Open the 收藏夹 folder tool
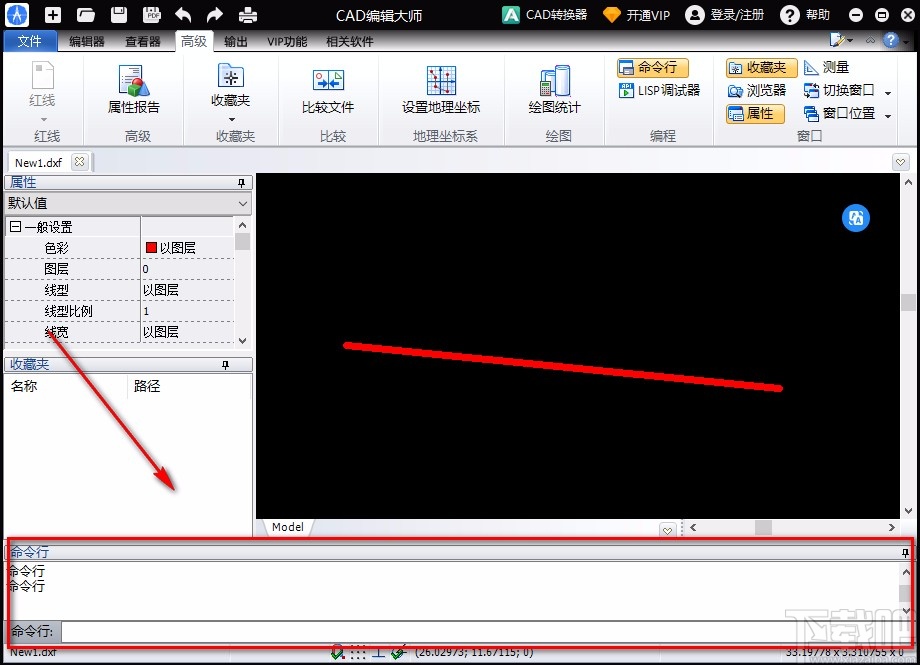920x665 pixels. 231,90
